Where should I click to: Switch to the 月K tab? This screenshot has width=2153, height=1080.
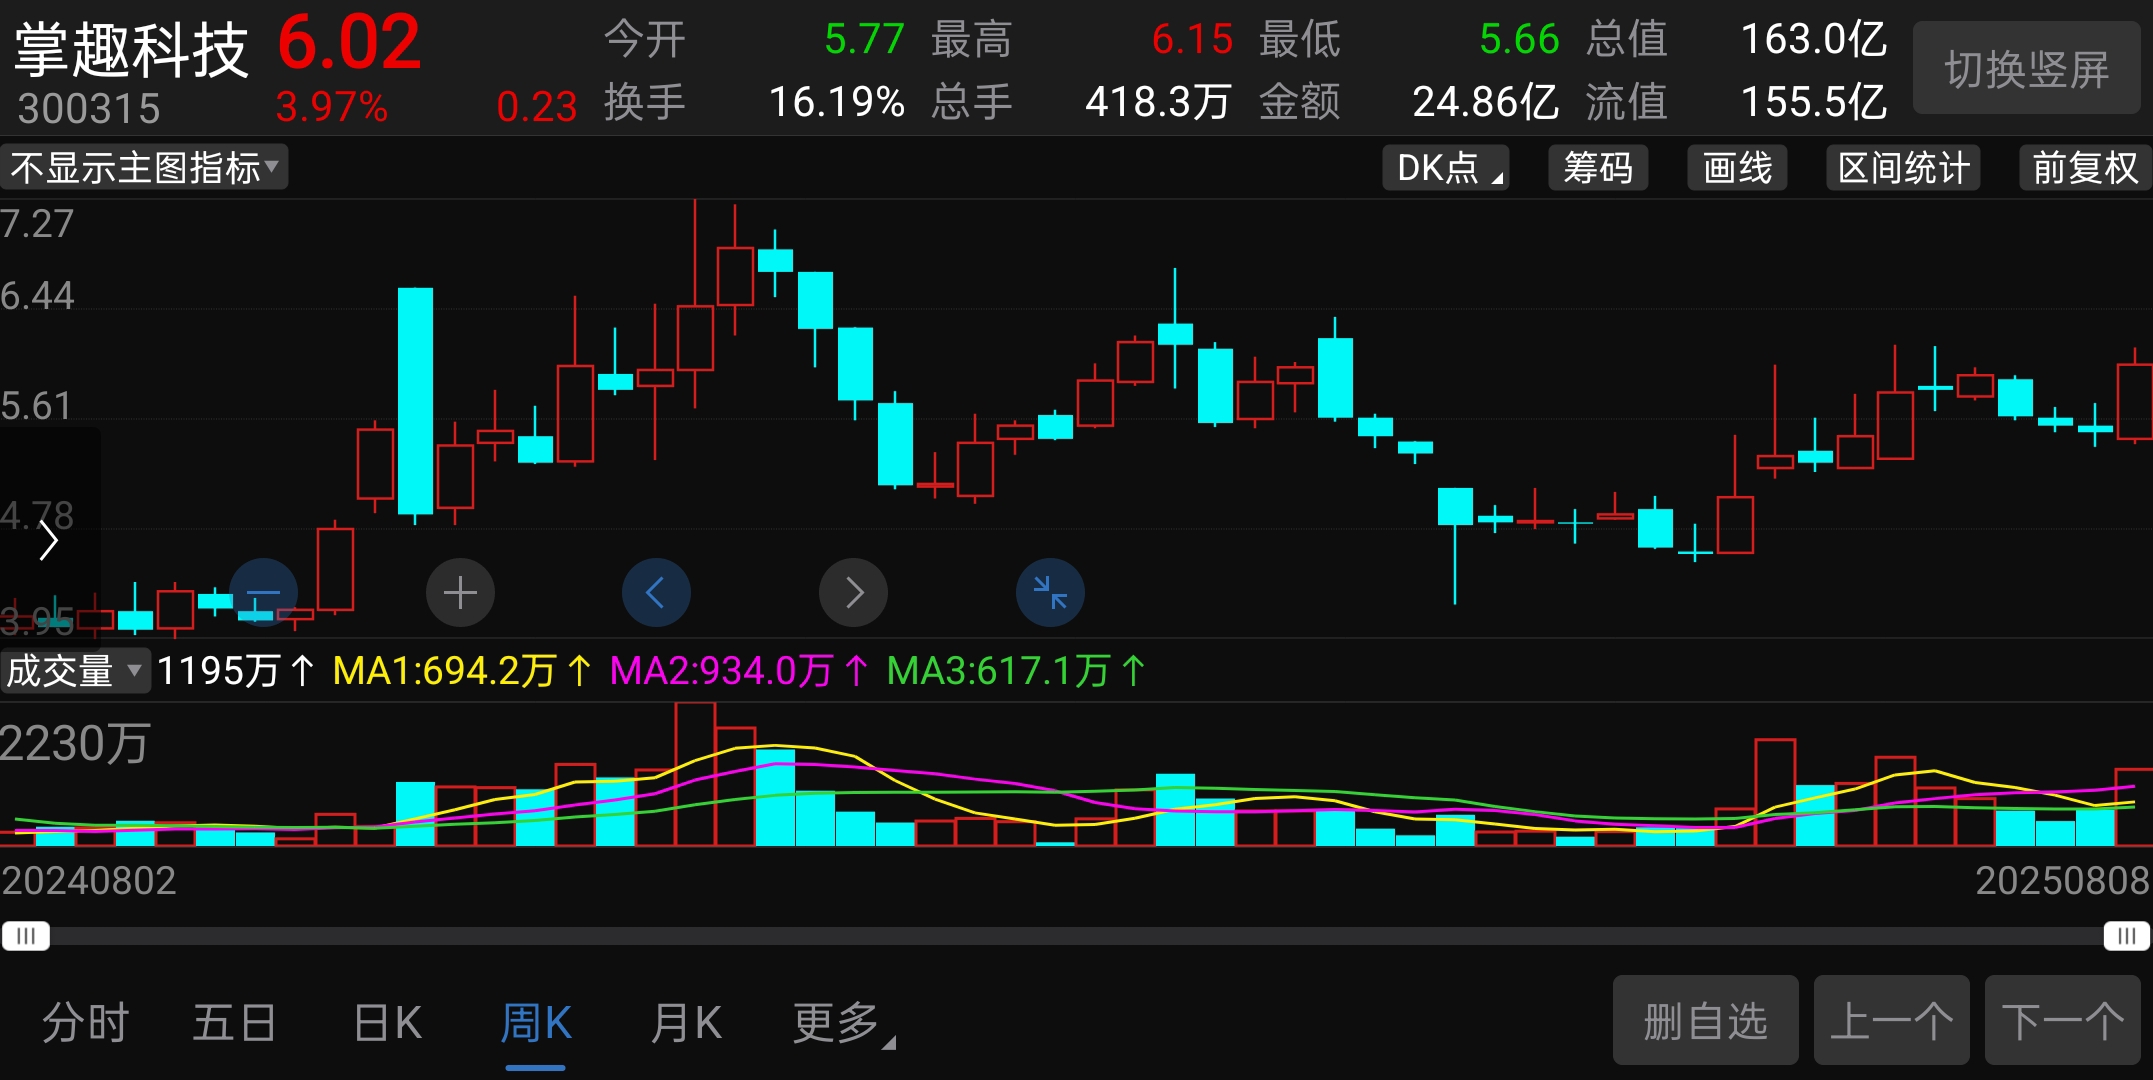[x=686, y=1023]
